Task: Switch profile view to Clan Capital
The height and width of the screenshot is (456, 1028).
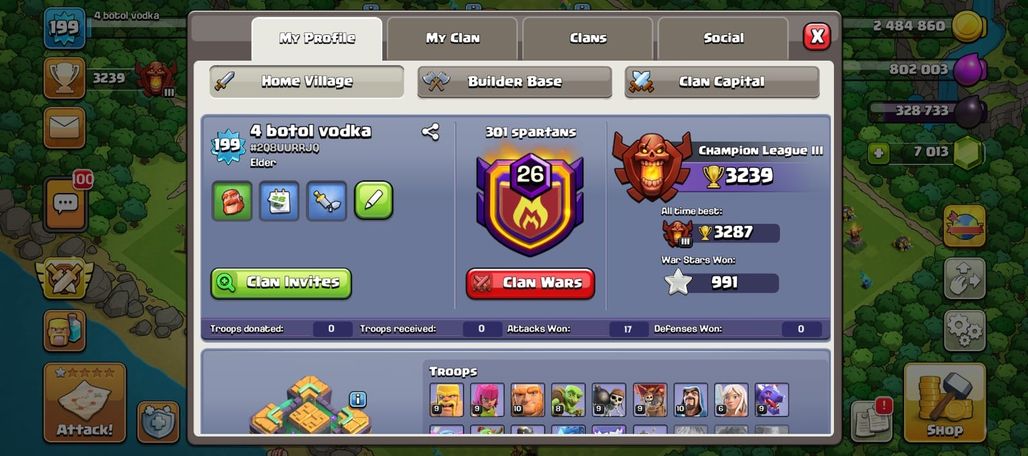Action: [722, 82]
